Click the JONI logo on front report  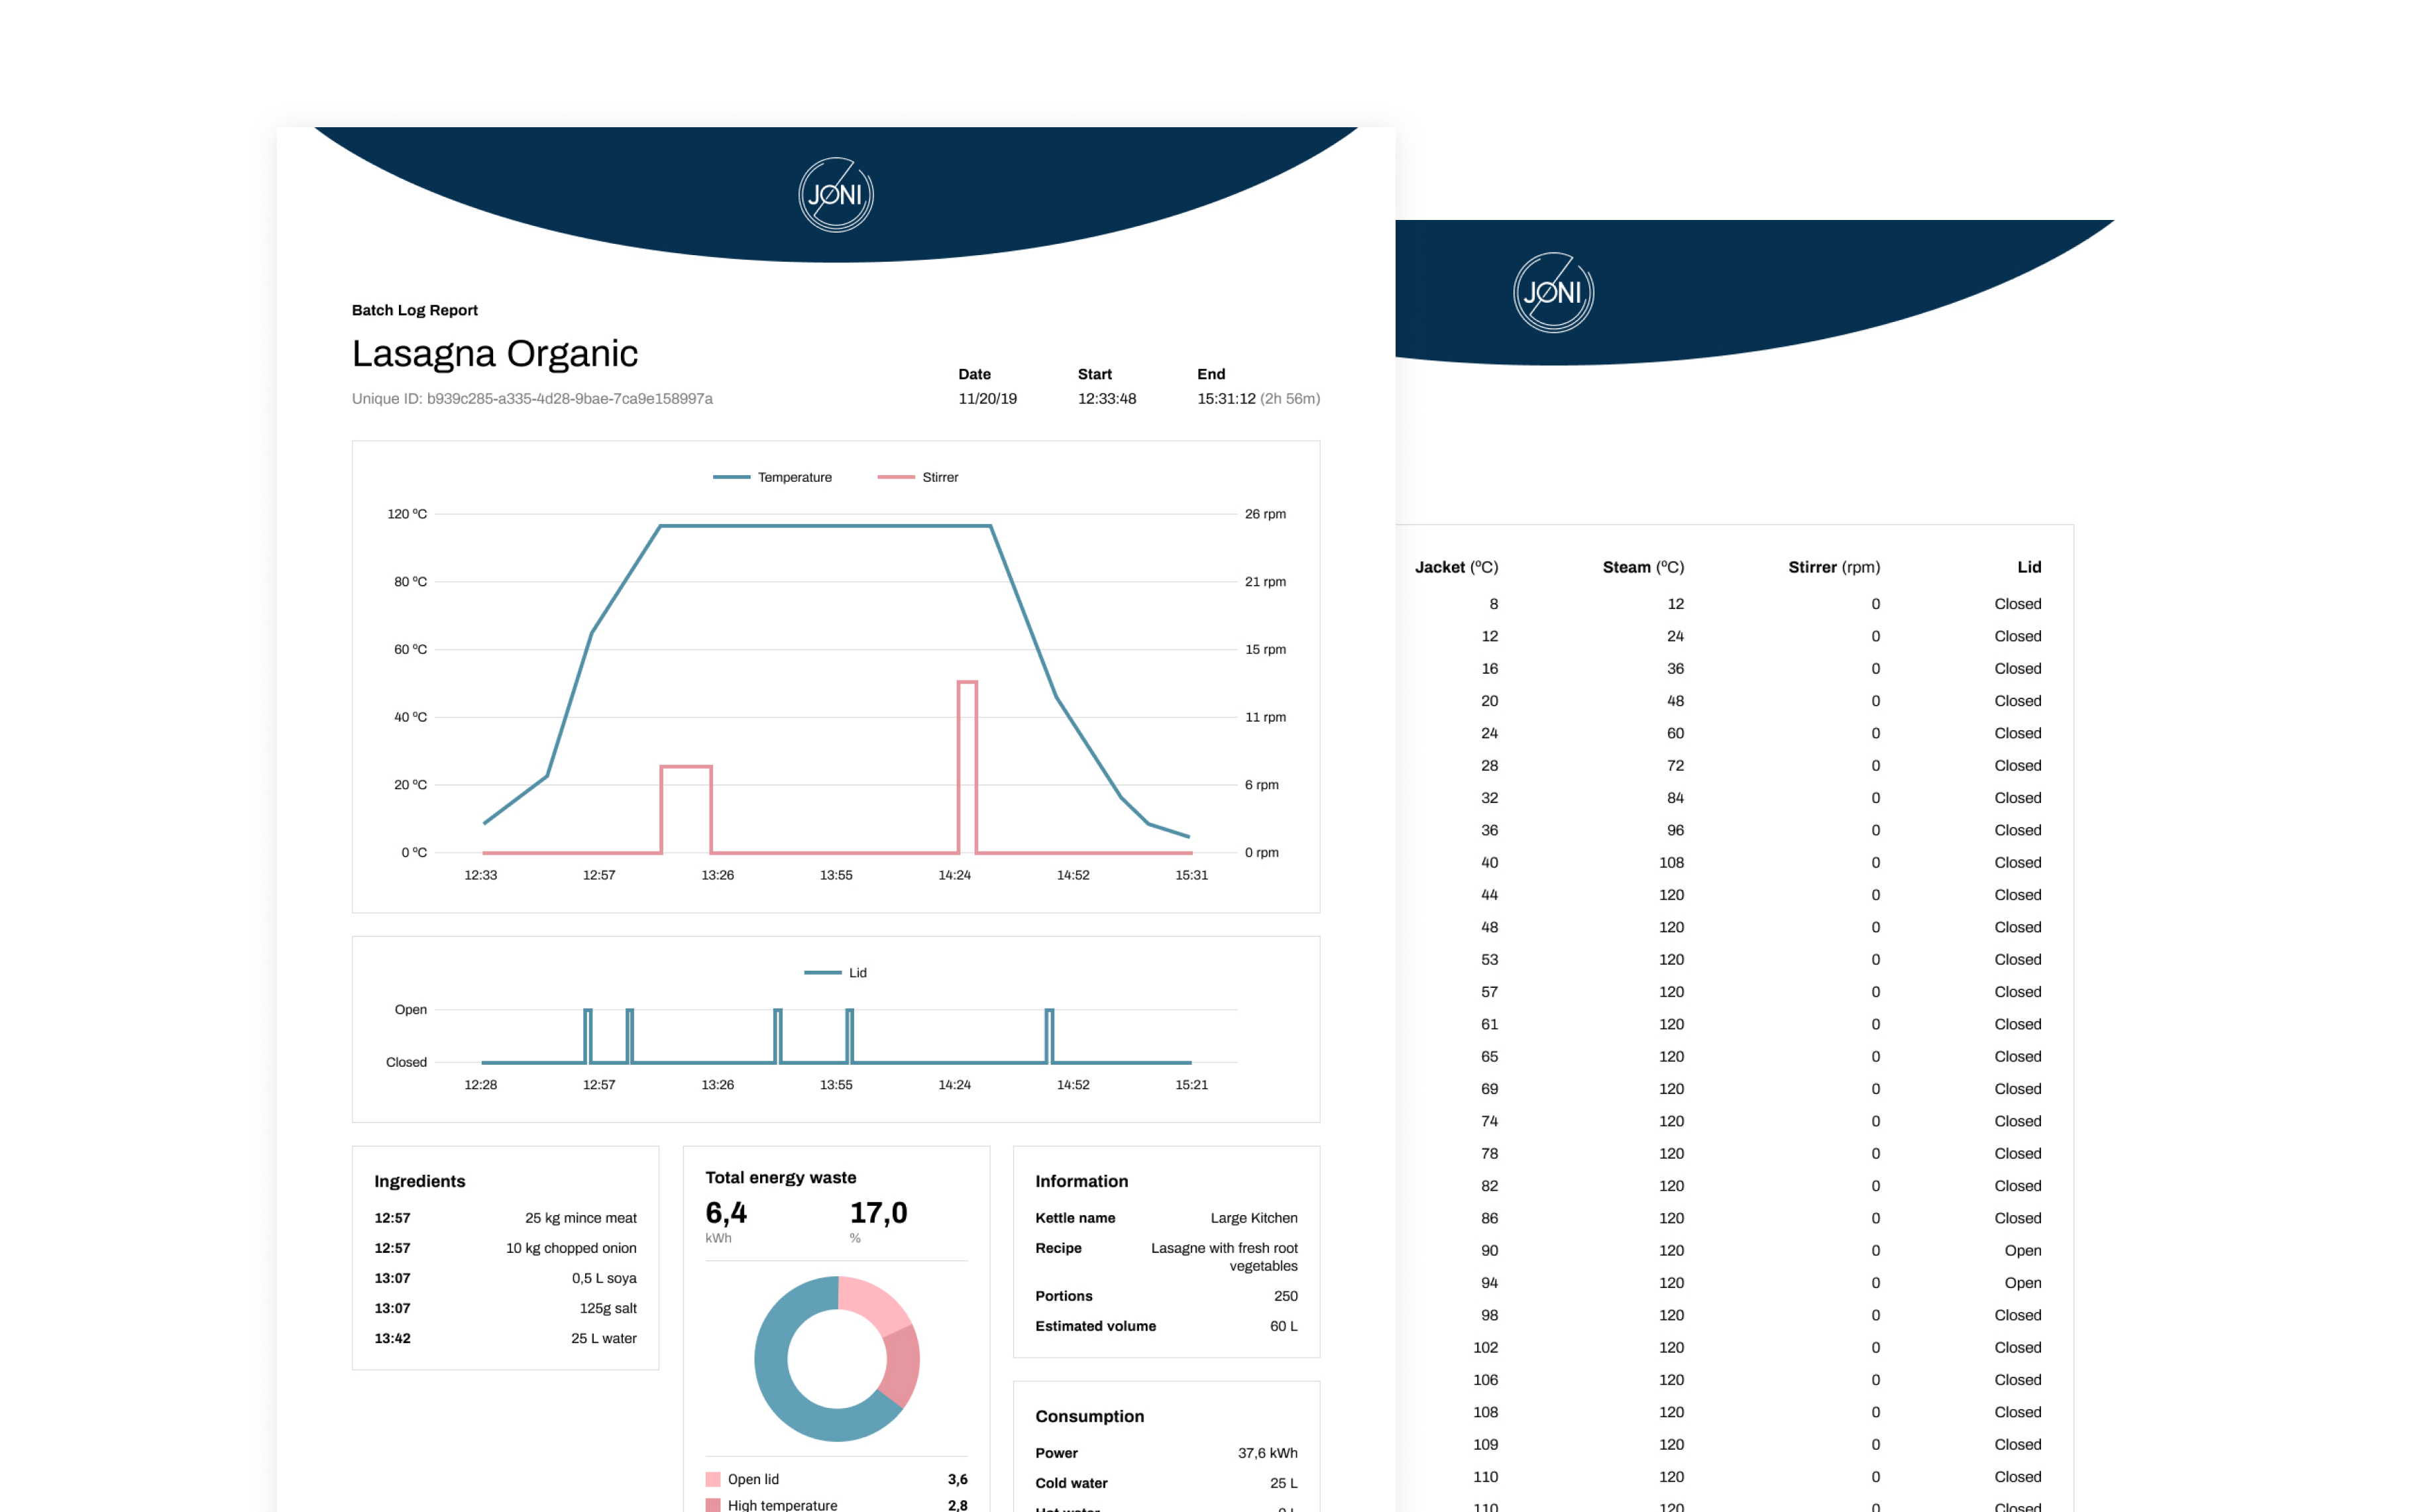click(835, 195)
